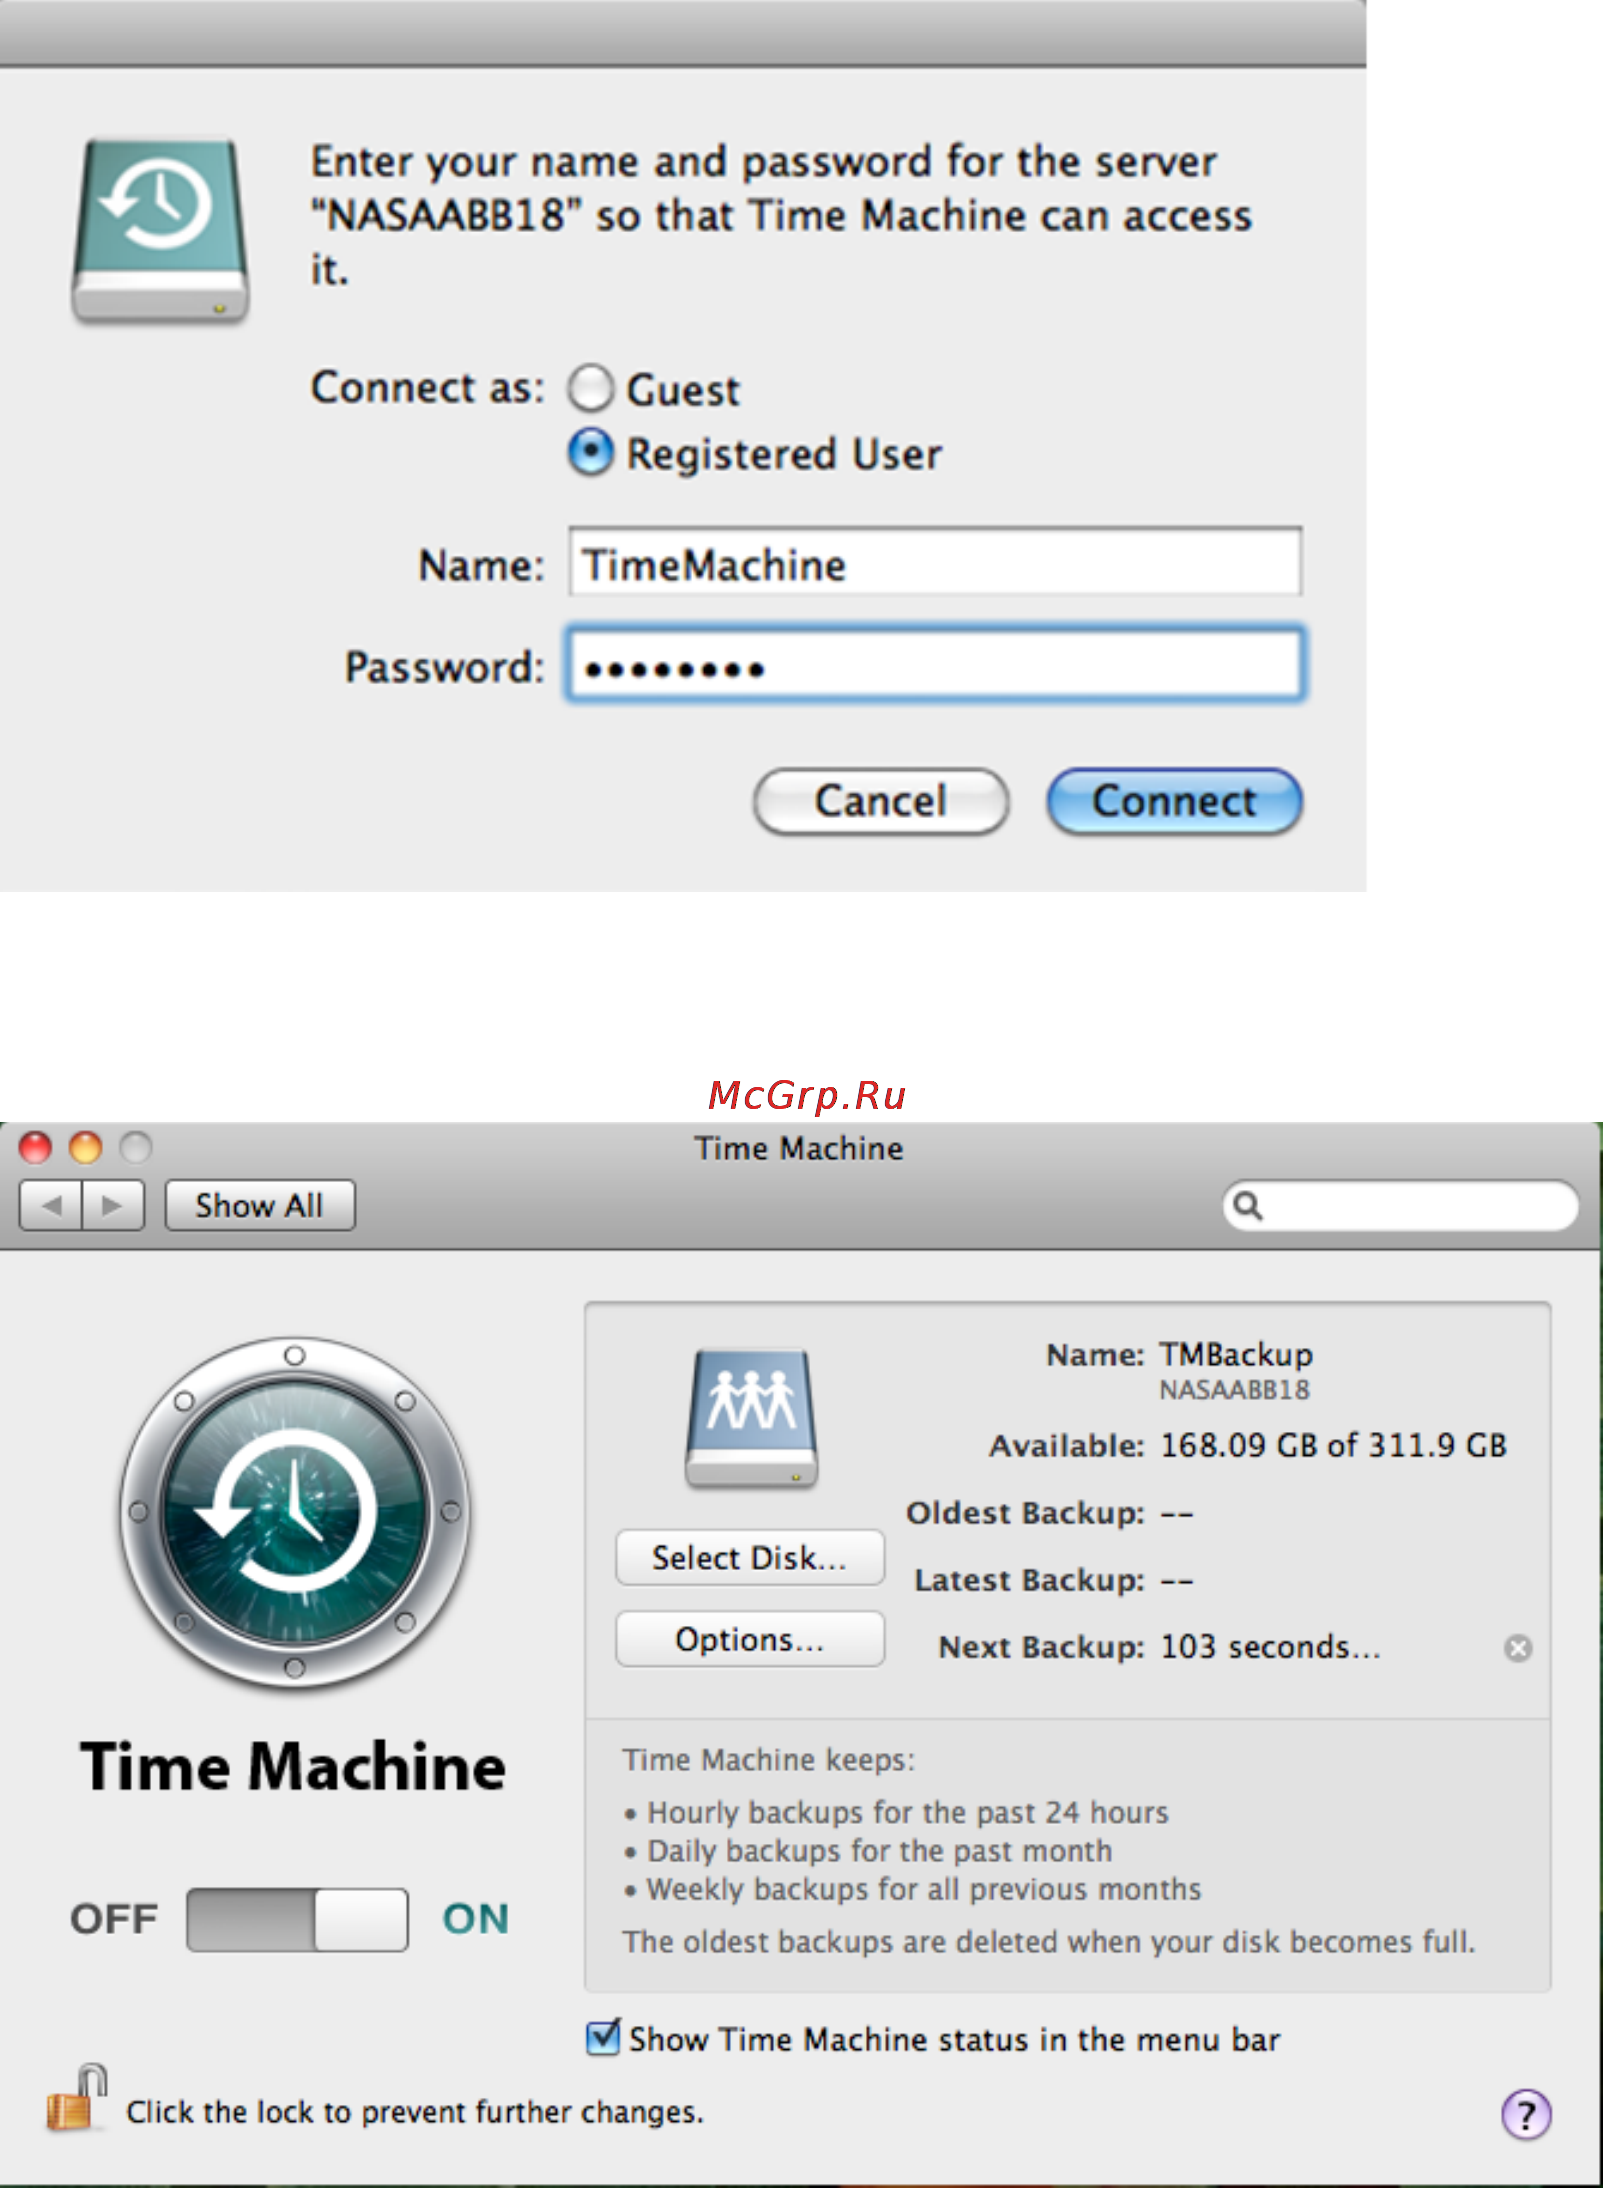Viewport: 1603px width, 2188px height.
Task: Click the search magnifier icon
Action: click(1247, 1205)
